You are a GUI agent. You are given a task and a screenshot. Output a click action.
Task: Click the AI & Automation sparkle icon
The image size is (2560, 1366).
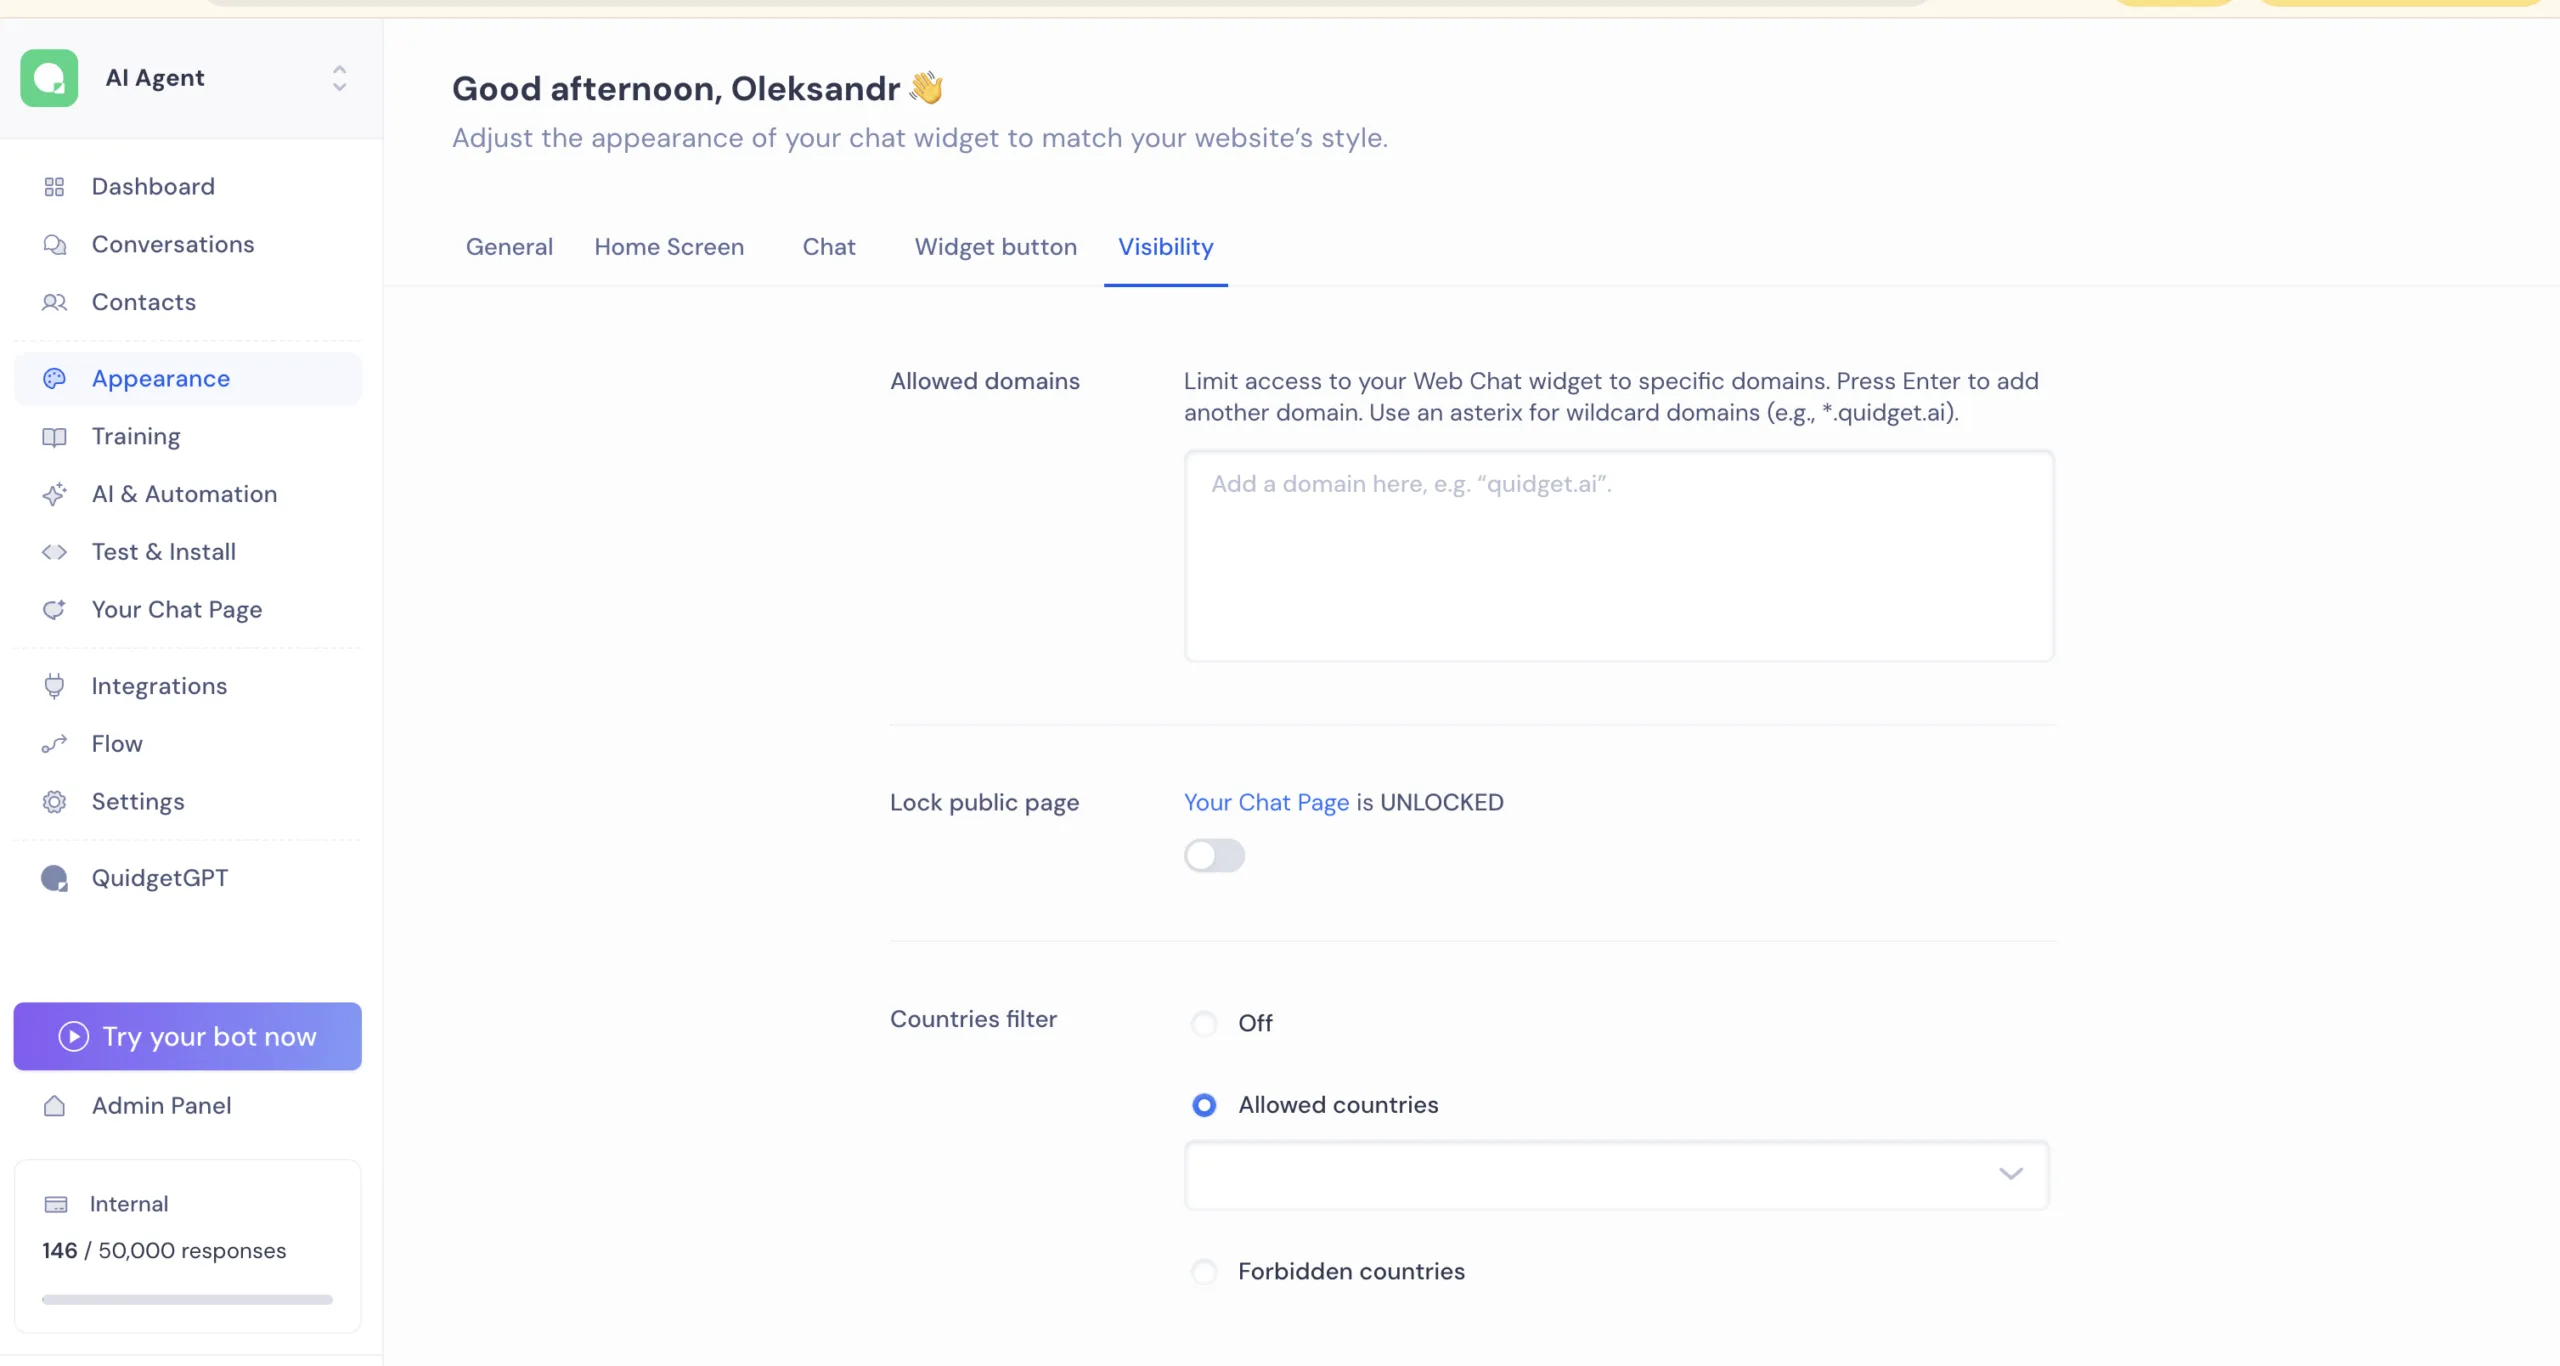click(54, 494)
